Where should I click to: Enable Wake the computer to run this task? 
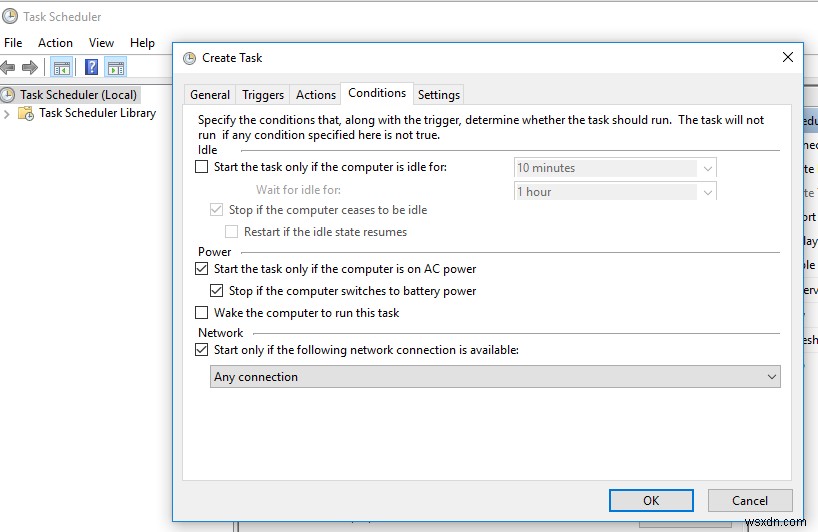(x=201, y=312)
